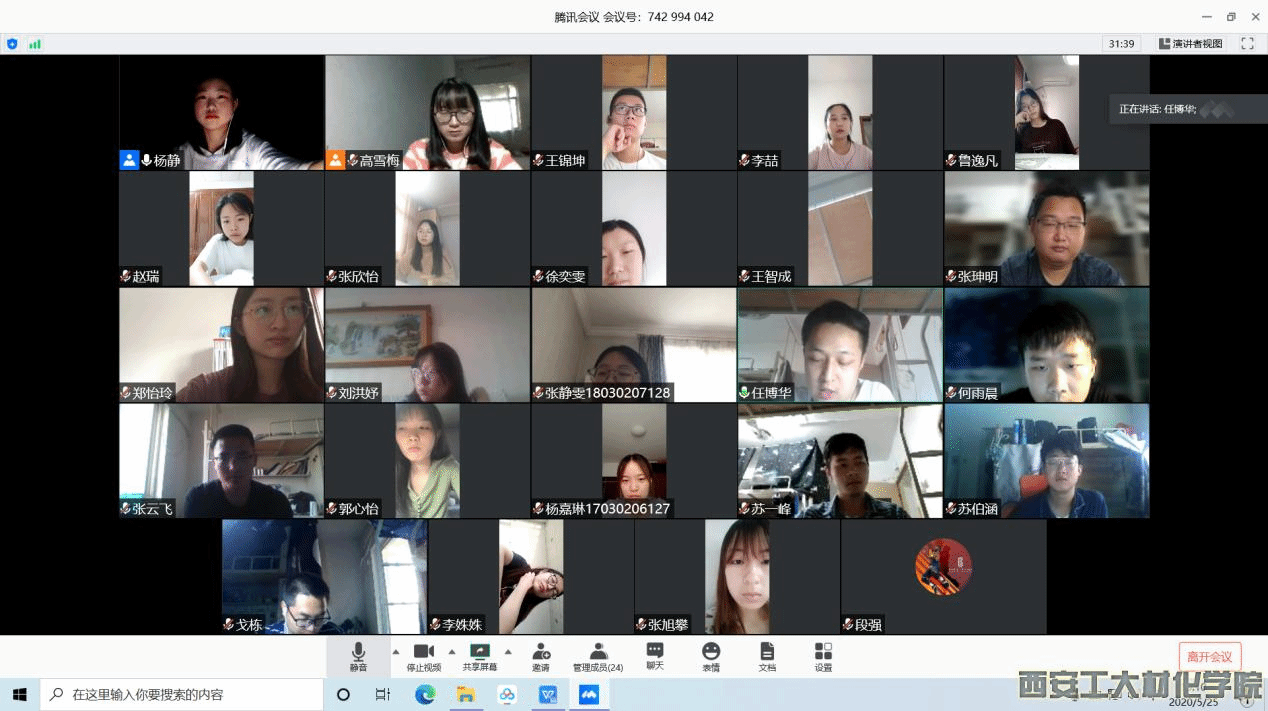1268x711 pixels.
Task: Expand share options arrow beside 共享屏幕
Action: pyautogui.click(x=508, y=651)
